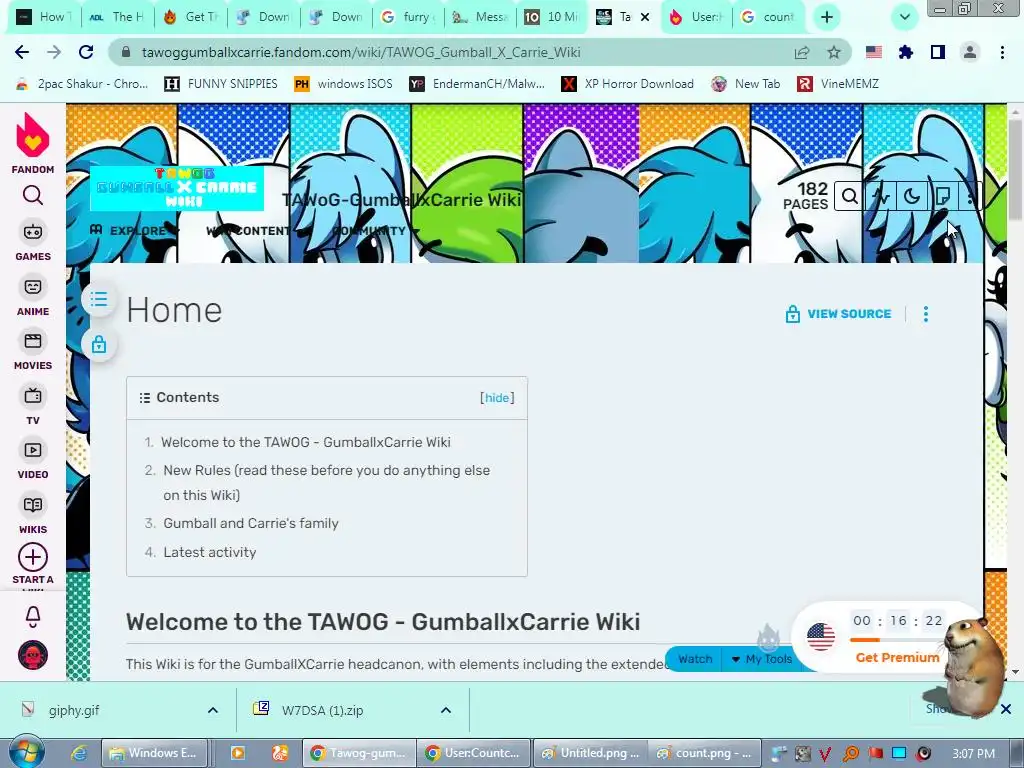
Task: Open the My Tools dropdown
Action: (x=761, y=659)
